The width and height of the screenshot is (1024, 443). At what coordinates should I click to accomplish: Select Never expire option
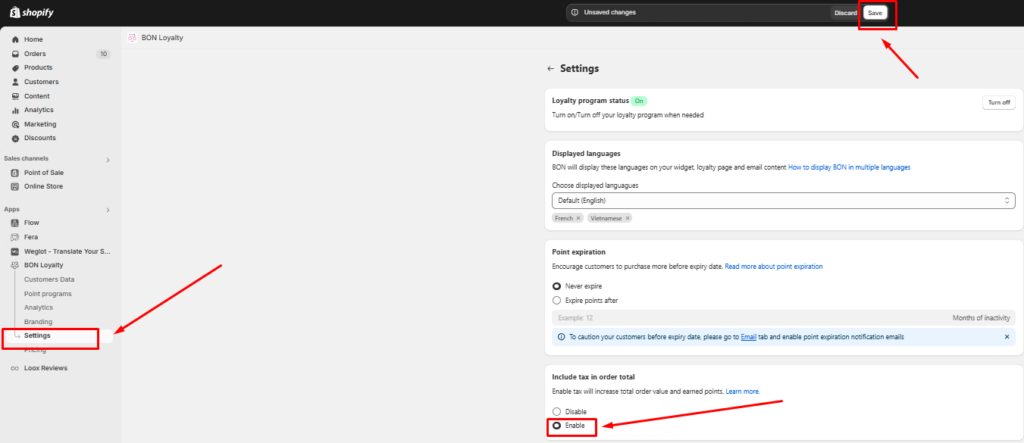556,286
